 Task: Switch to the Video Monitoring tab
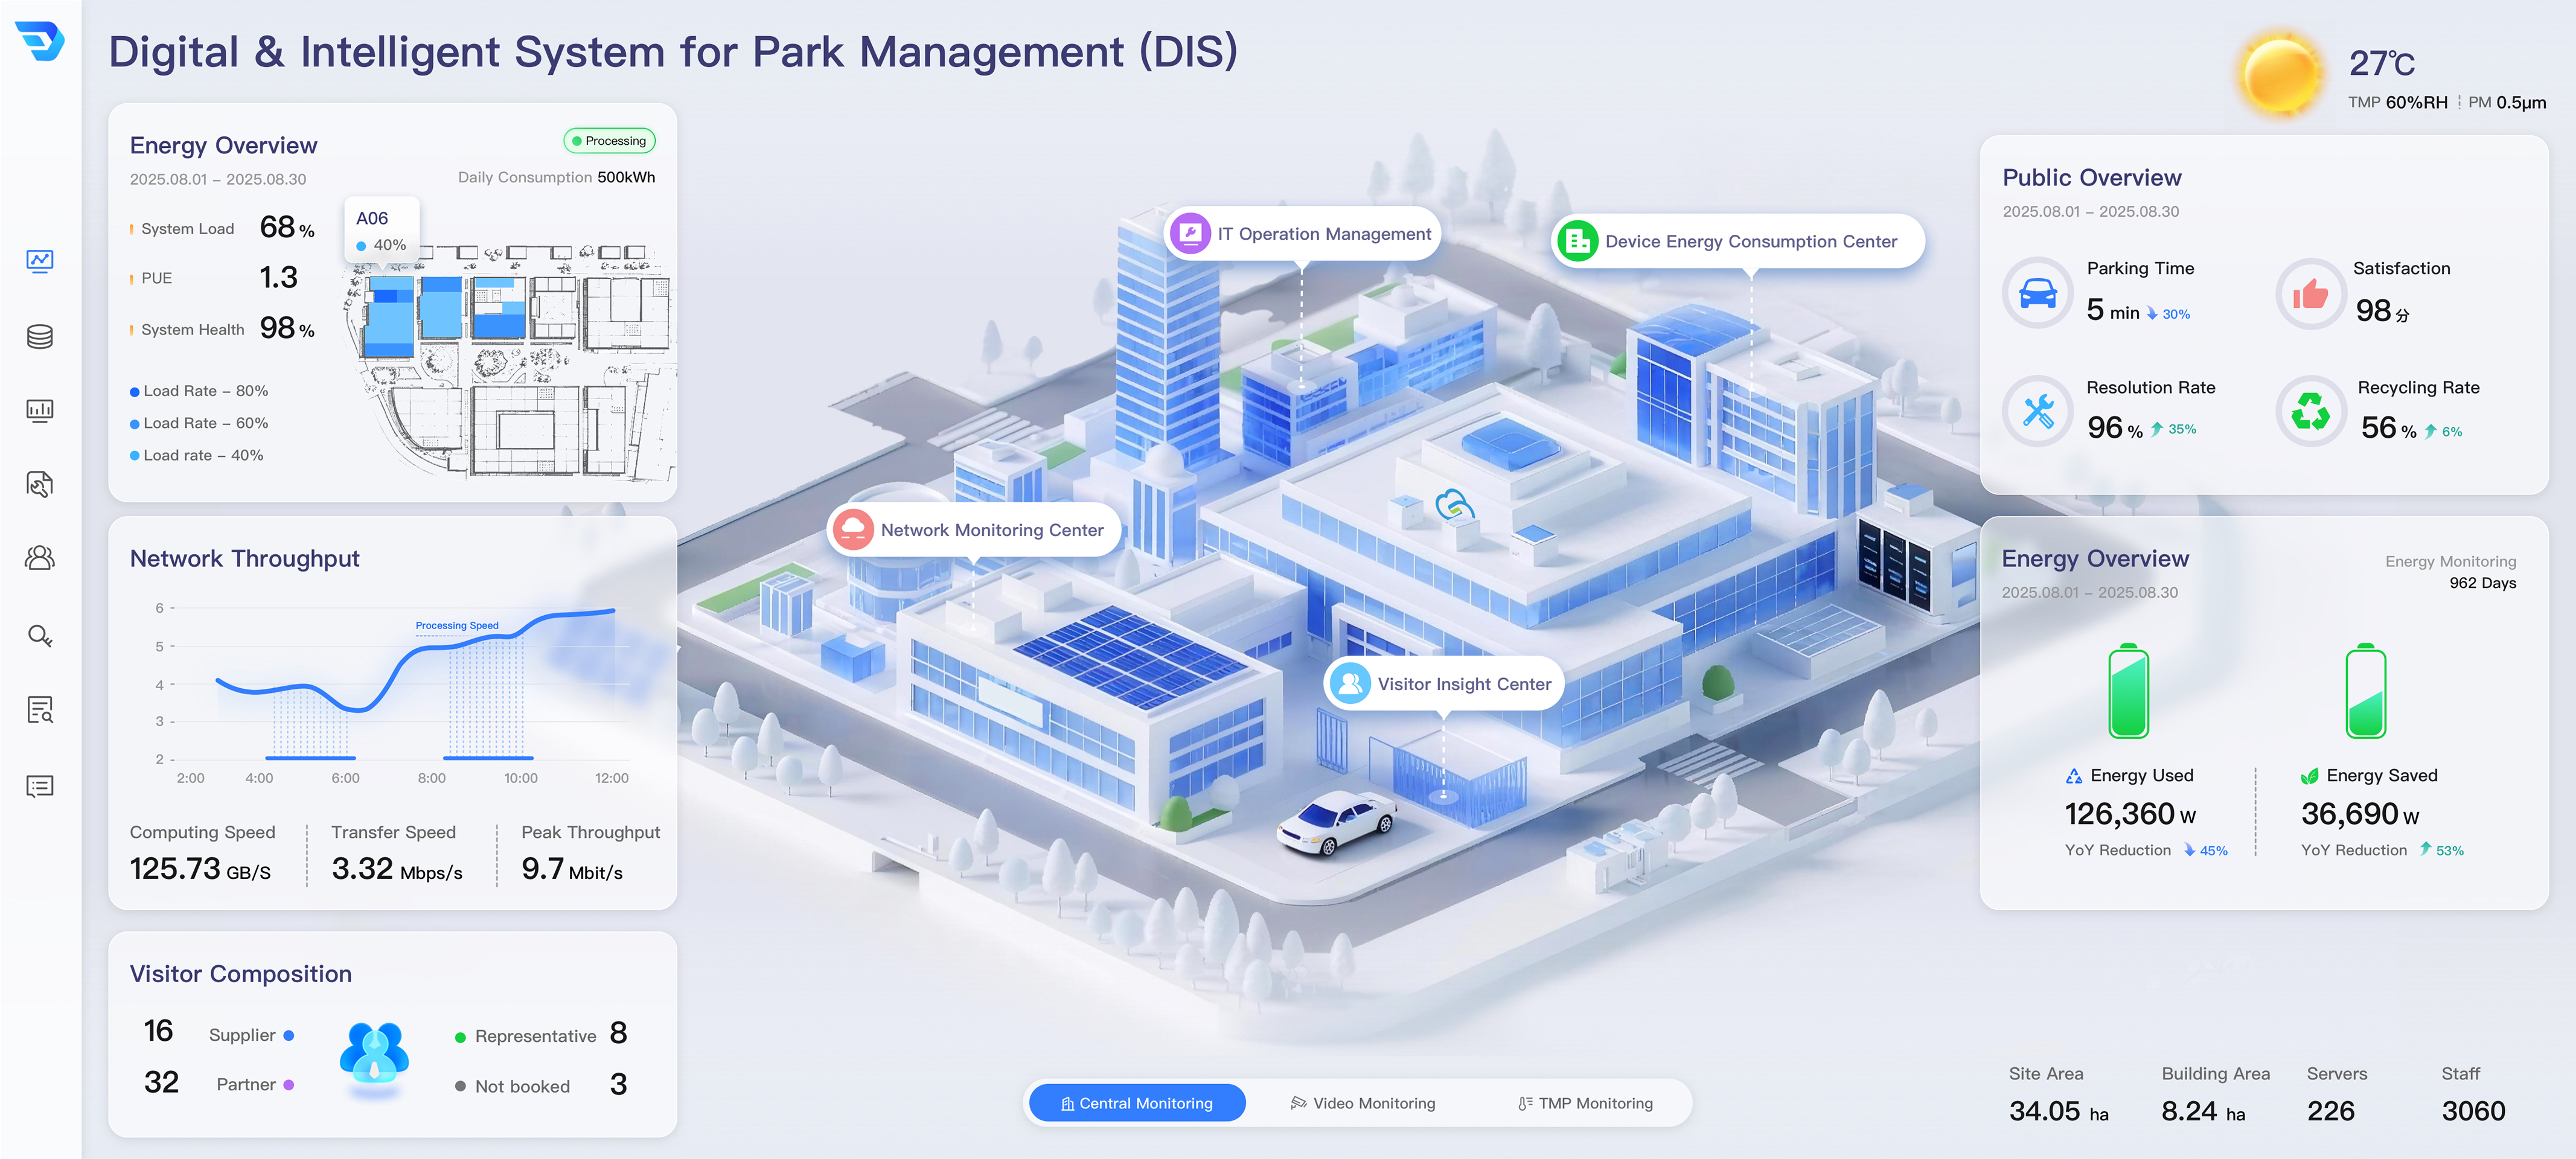(x=1363, y=1103)
